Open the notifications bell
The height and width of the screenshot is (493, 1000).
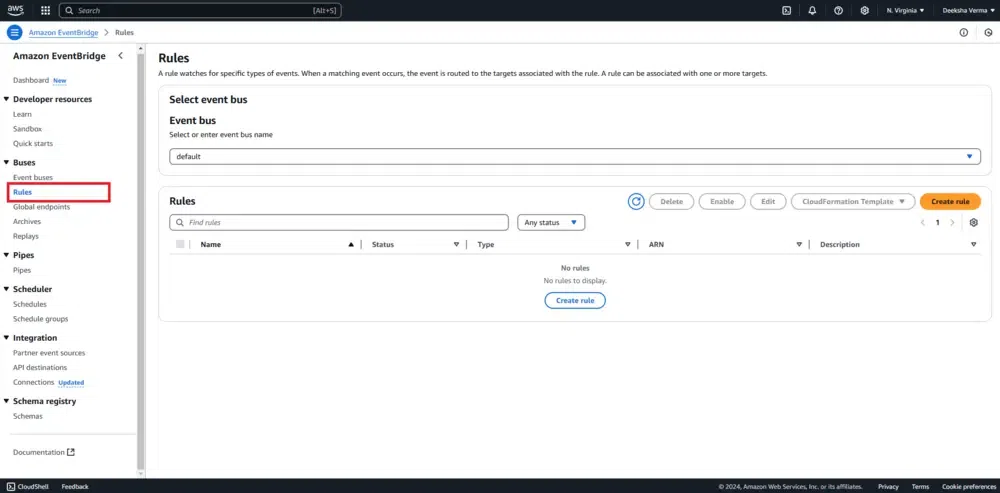pyautogui.click(x=812, y=10)
